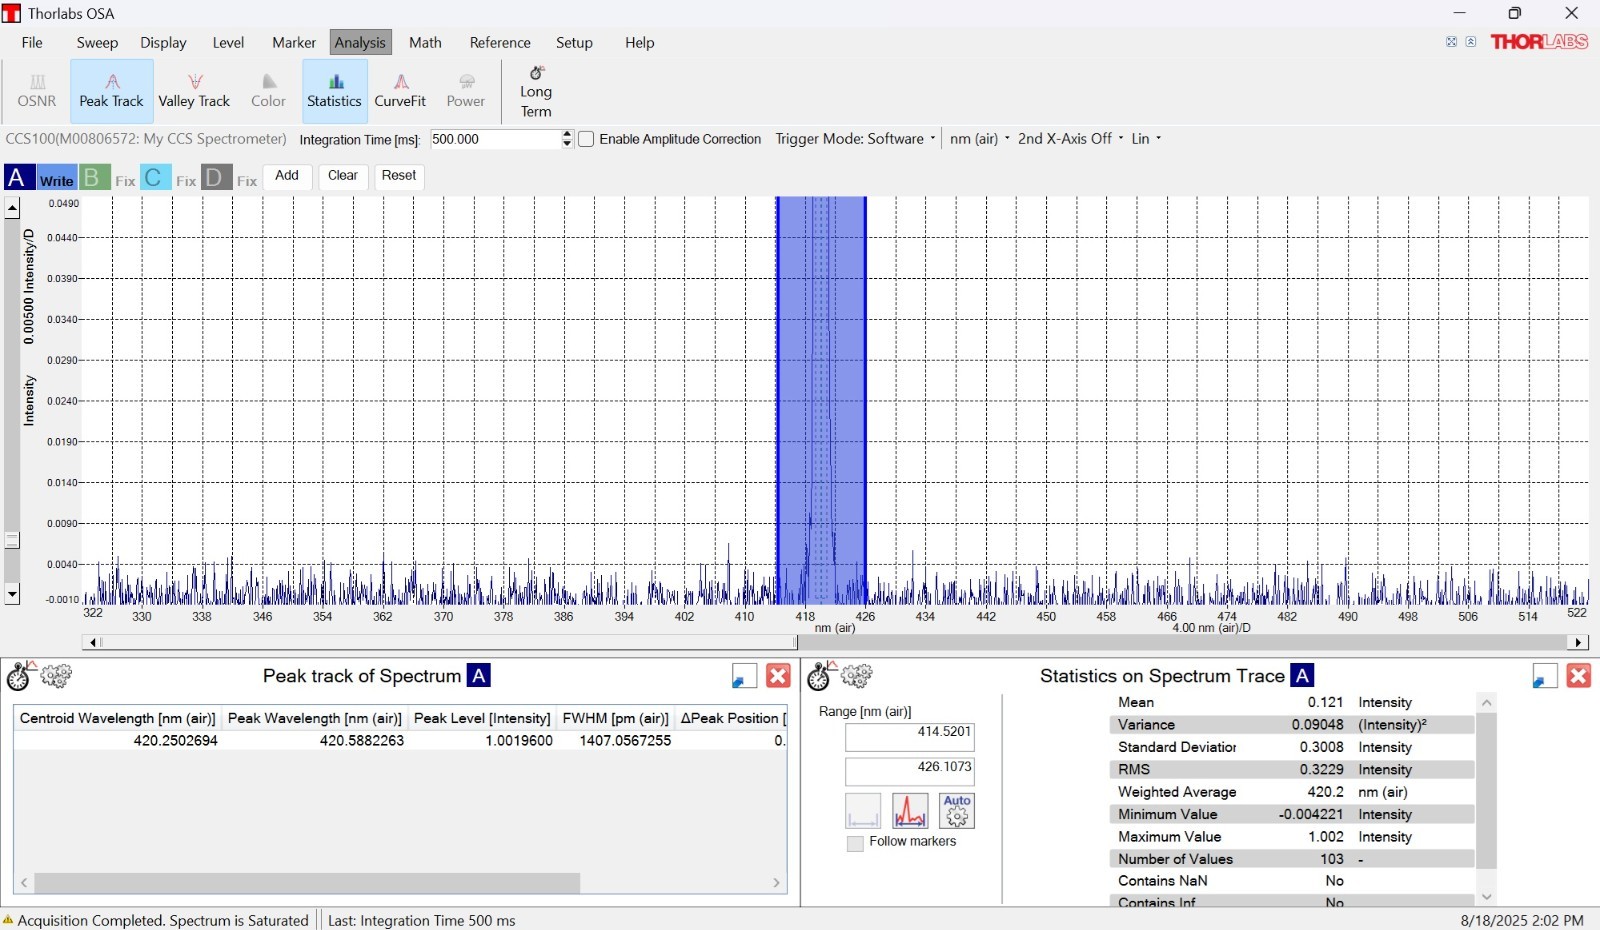Open the Long Term measurement tool
This screenshot has width=1600, height=930.
[536, 91]
